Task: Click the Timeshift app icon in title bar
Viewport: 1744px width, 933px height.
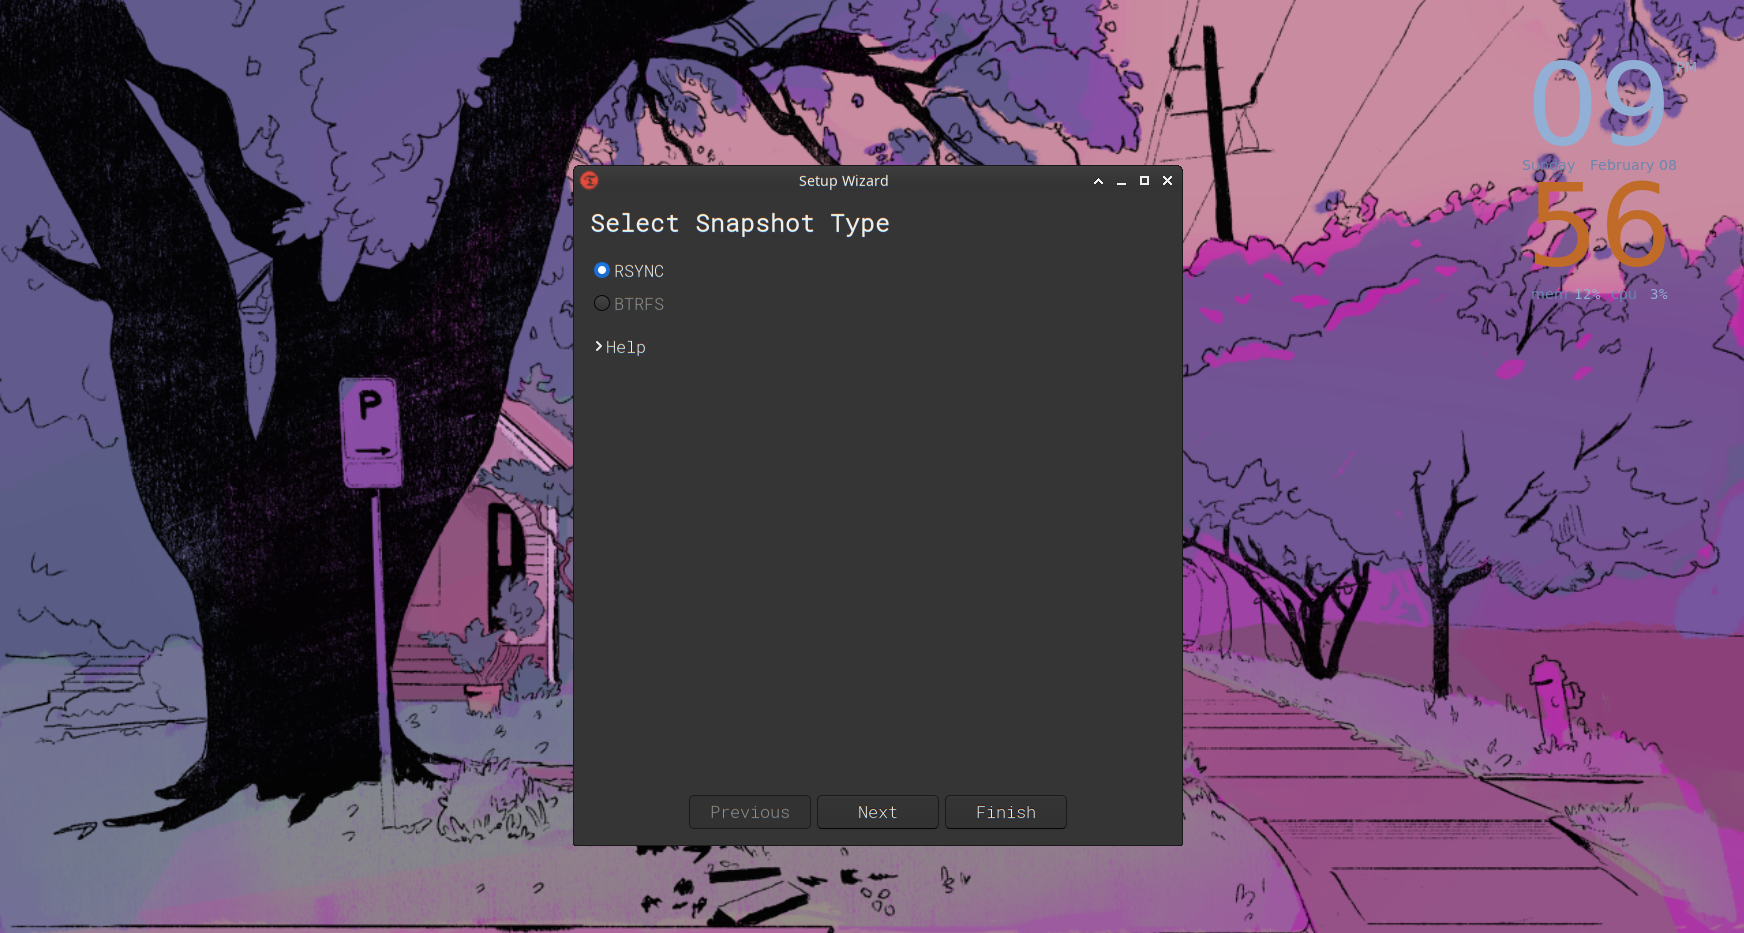Action: pyautogui.click(x=589, y=181)
